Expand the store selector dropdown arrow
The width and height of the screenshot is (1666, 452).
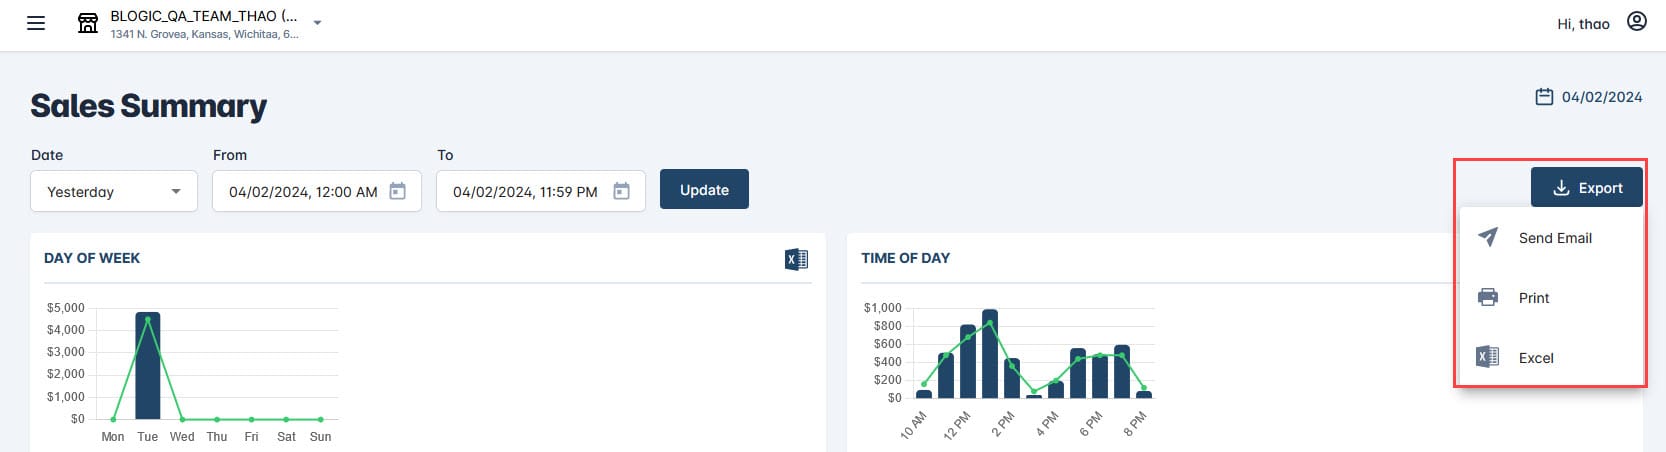(317, 23)
